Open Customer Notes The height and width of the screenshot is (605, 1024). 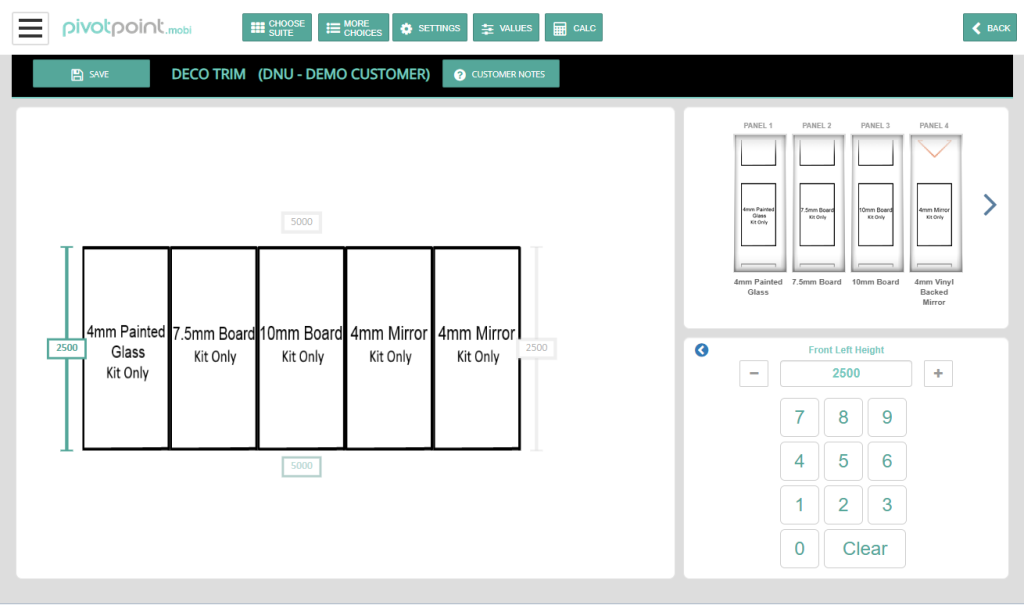click(500, 74)
